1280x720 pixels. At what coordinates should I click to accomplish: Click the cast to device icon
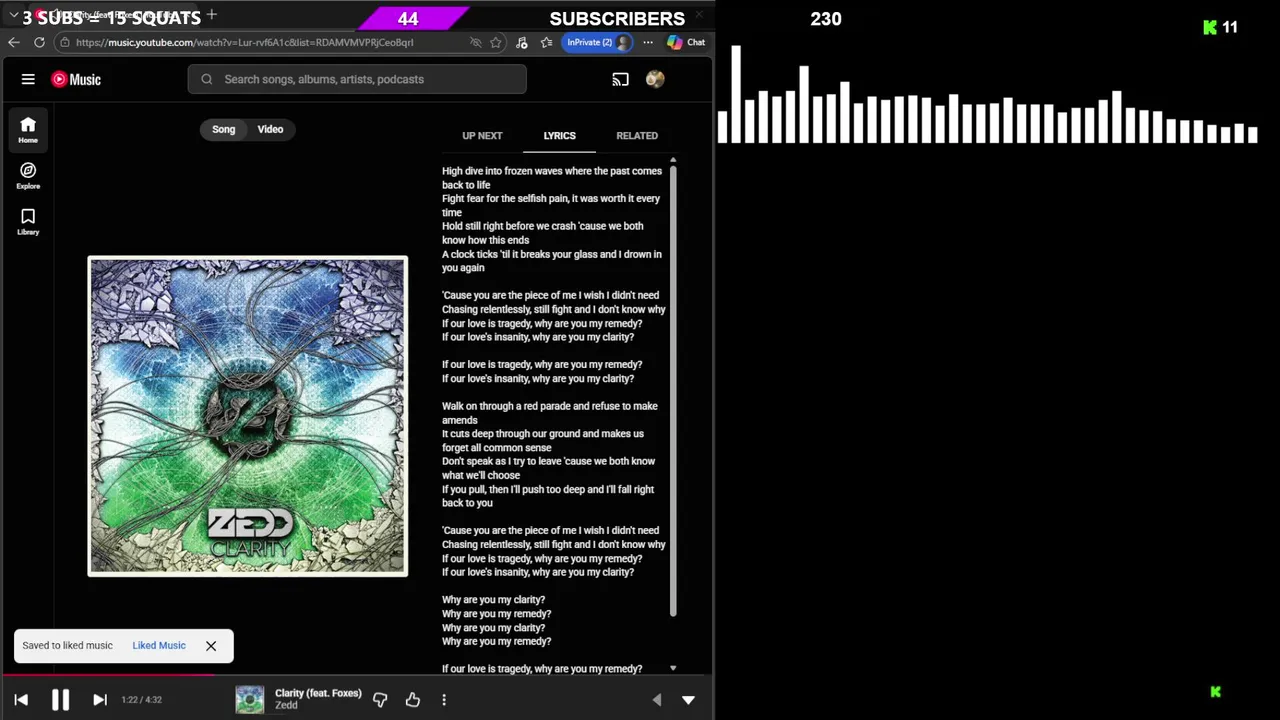[x=620, y=79]
